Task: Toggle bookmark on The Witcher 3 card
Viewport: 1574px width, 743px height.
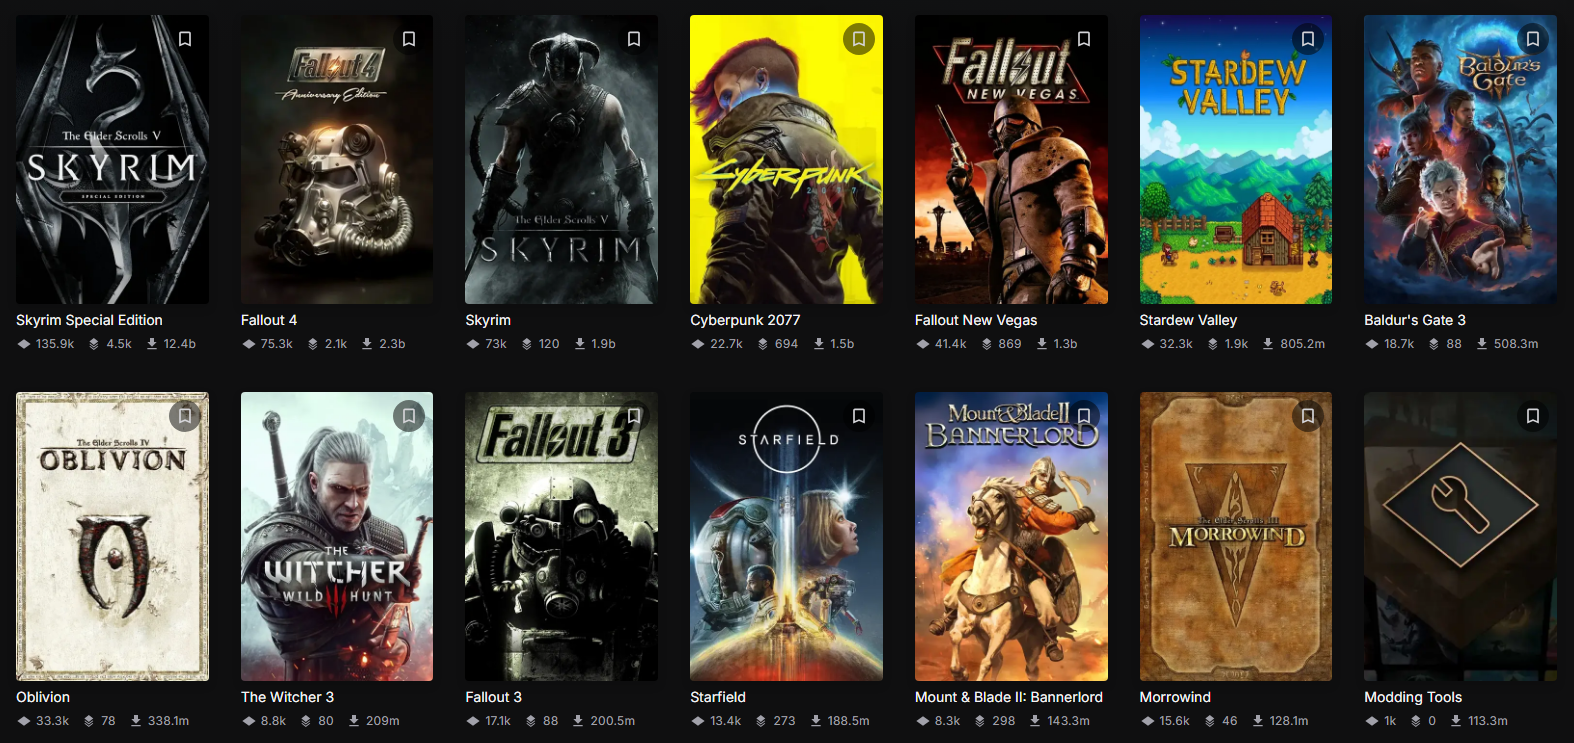Action: 409,416
